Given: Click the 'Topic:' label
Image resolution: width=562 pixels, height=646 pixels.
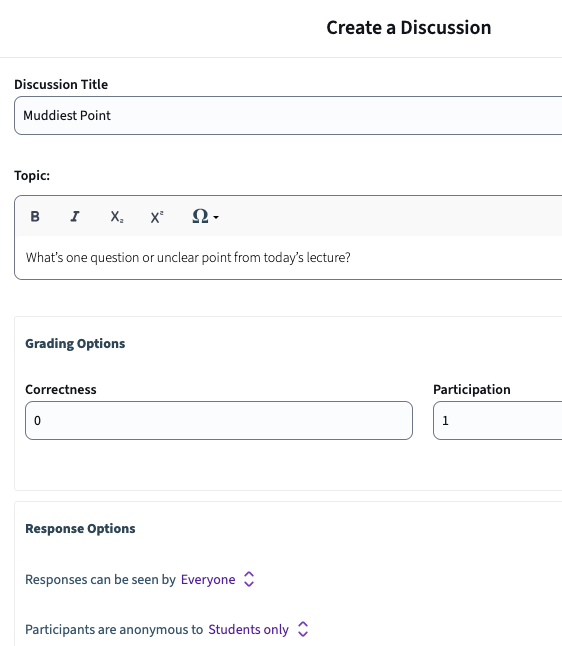Looking at the screenshot, I should pyautogui.click(x=32, y=176).
